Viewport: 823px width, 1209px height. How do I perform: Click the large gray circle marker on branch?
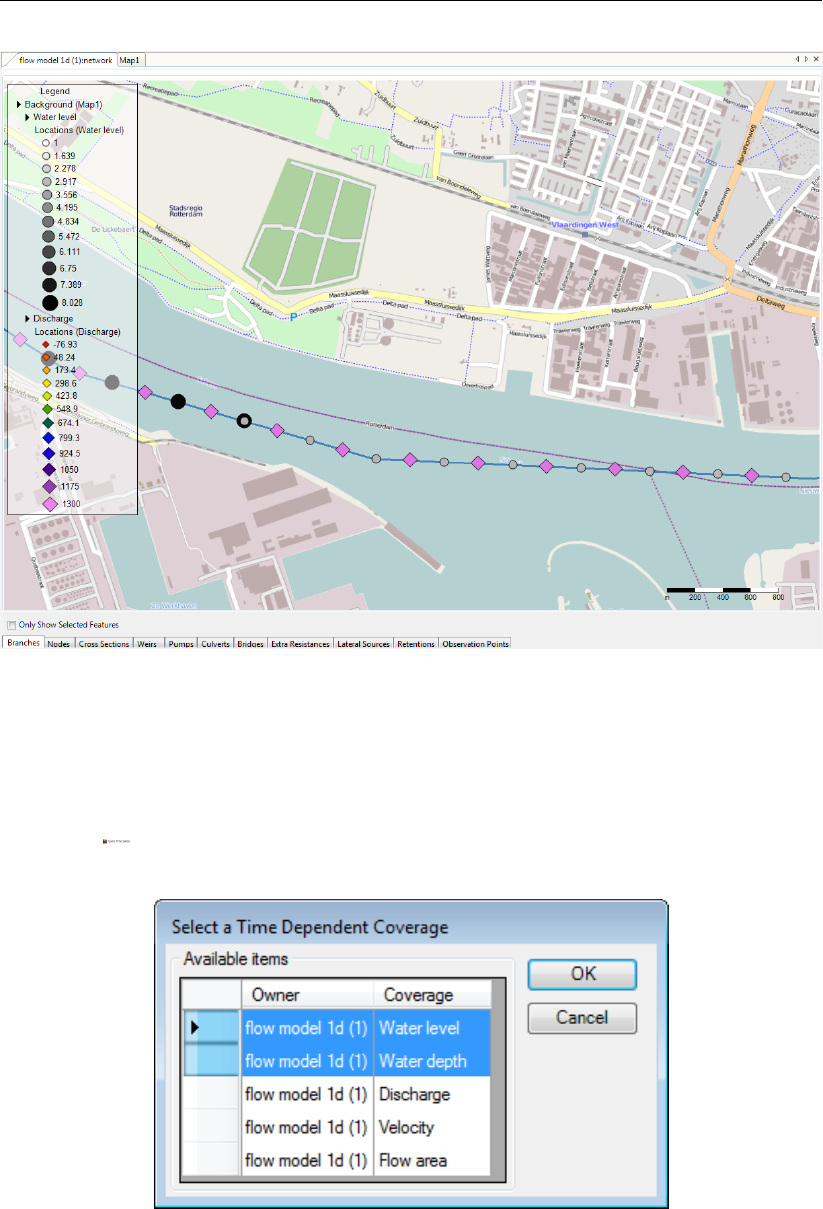tap(112, 382)
